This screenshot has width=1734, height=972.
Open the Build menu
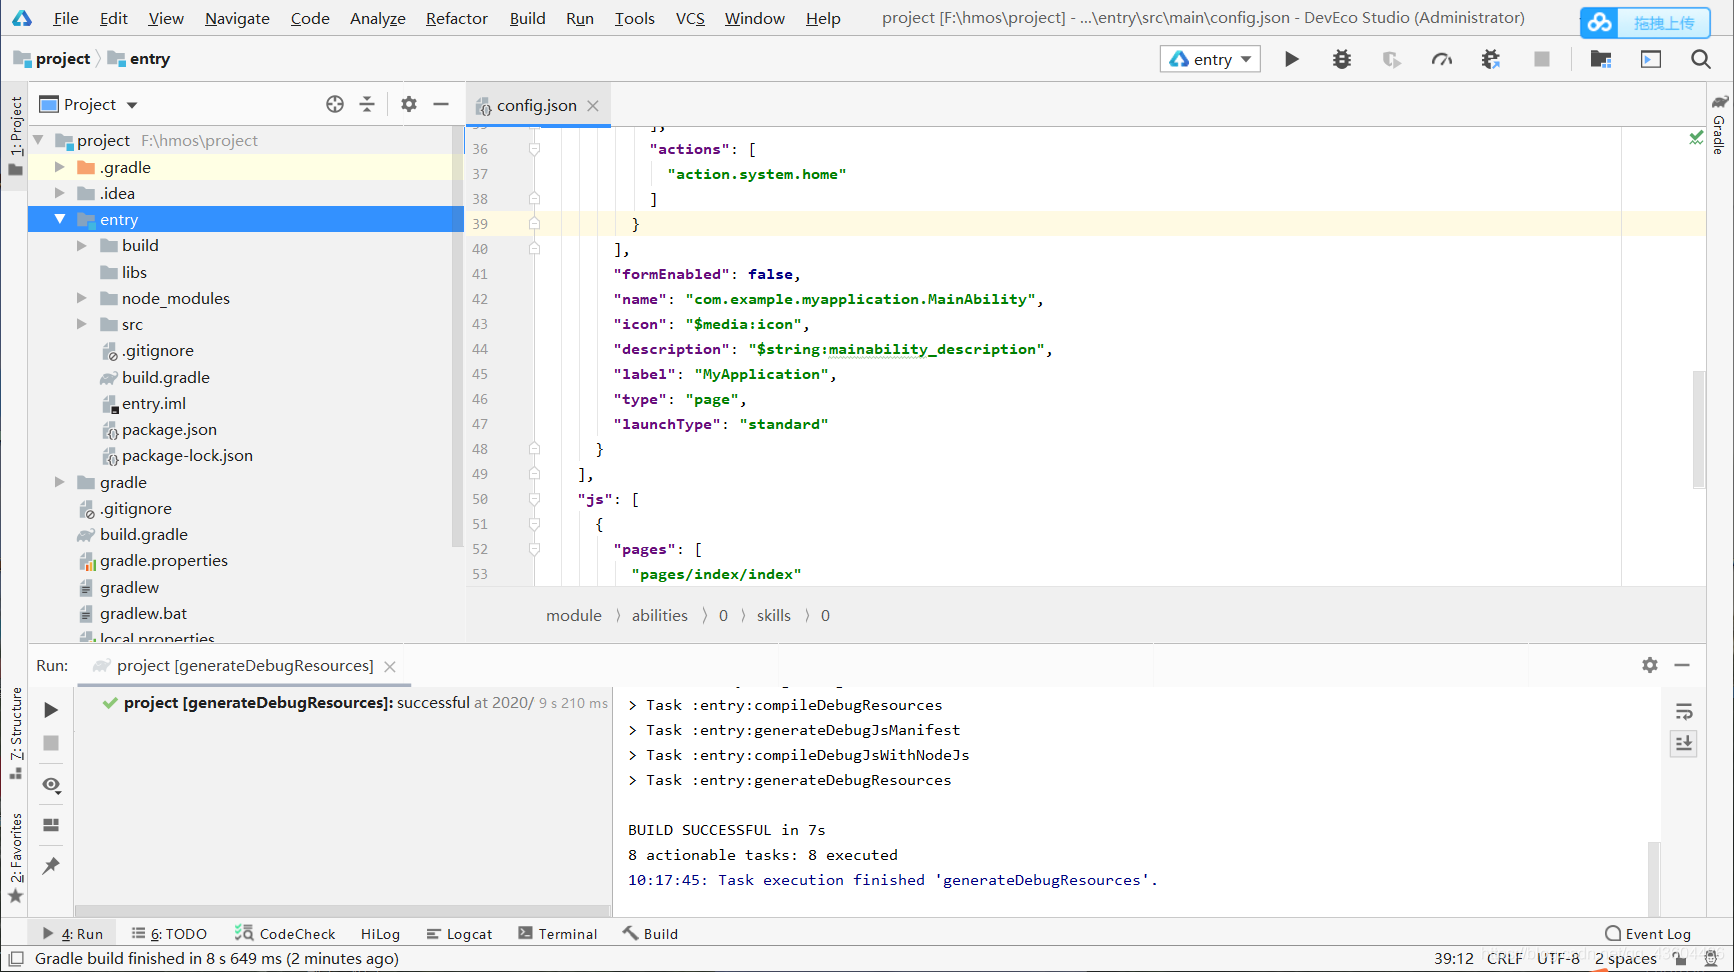pyautogui.click(x=527, y=18)
